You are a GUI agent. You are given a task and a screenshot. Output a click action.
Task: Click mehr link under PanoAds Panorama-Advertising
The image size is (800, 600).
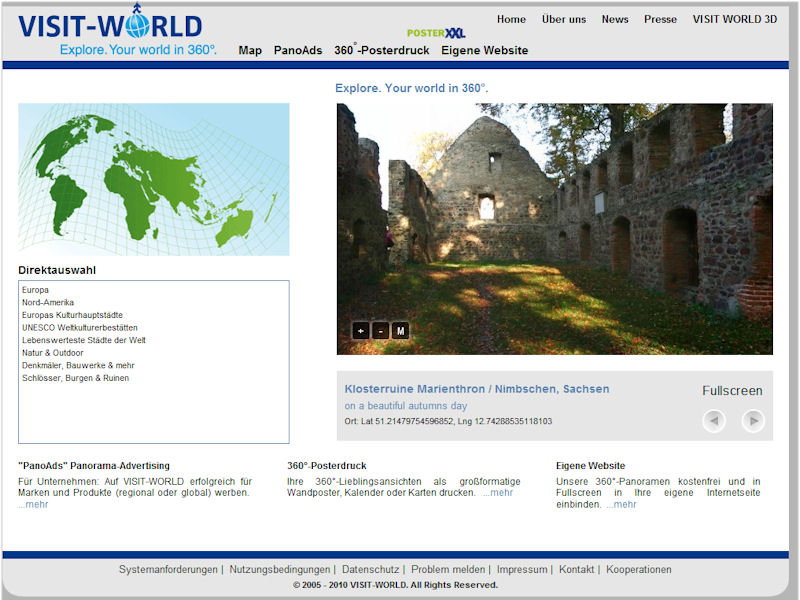point(33,505)
